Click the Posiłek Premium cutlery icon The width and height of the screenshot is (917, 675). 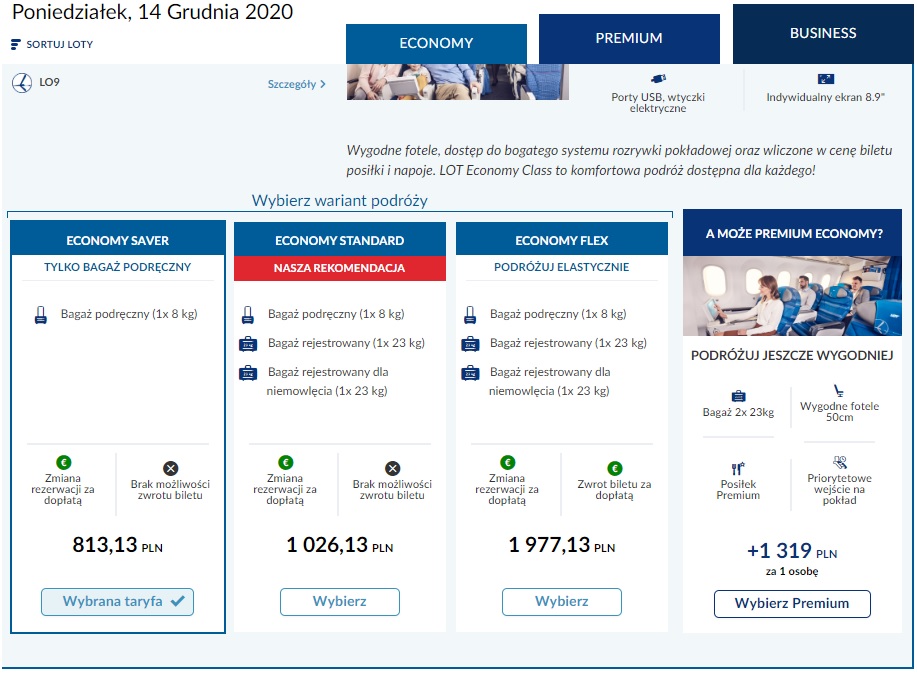pyautogui.click(x=738, y=469)
